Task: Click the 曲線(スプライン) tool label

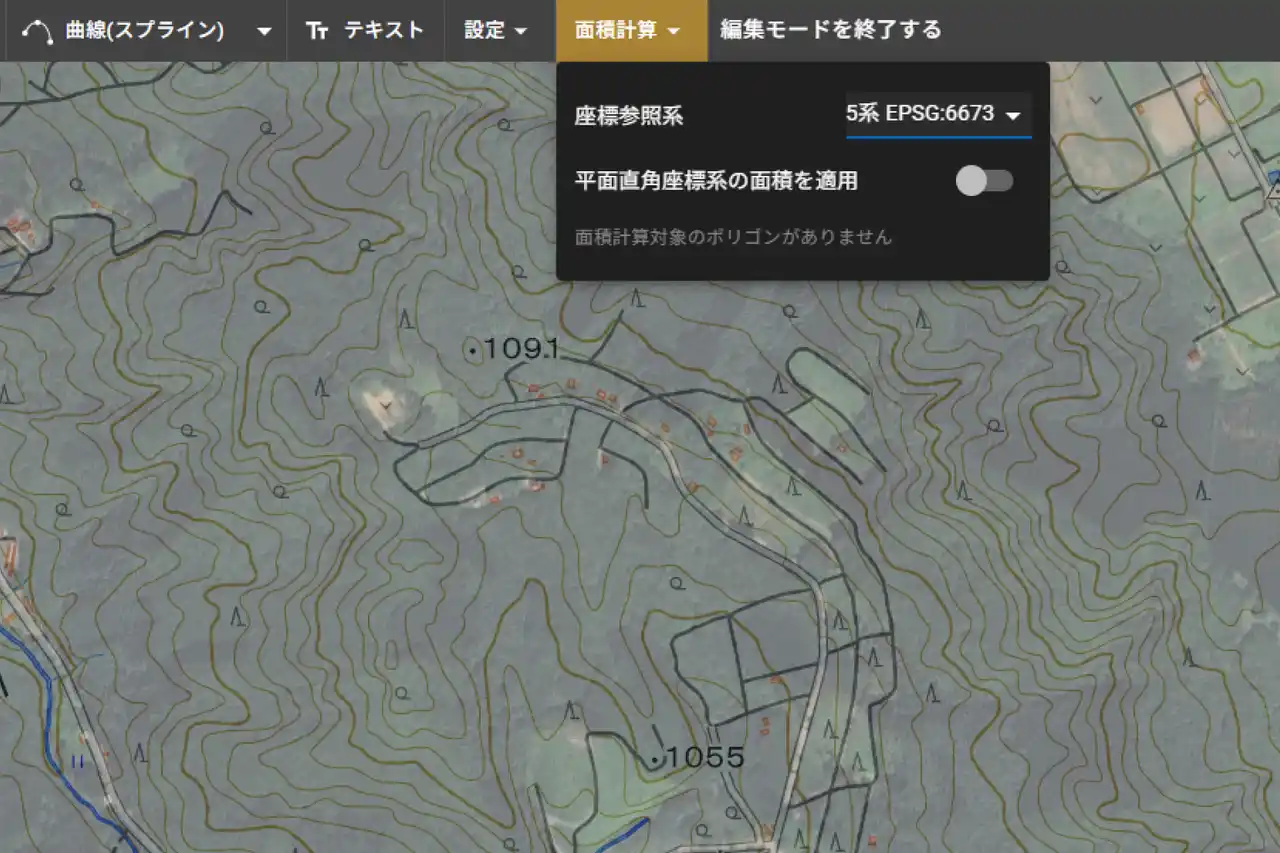Action: [144, 30]
